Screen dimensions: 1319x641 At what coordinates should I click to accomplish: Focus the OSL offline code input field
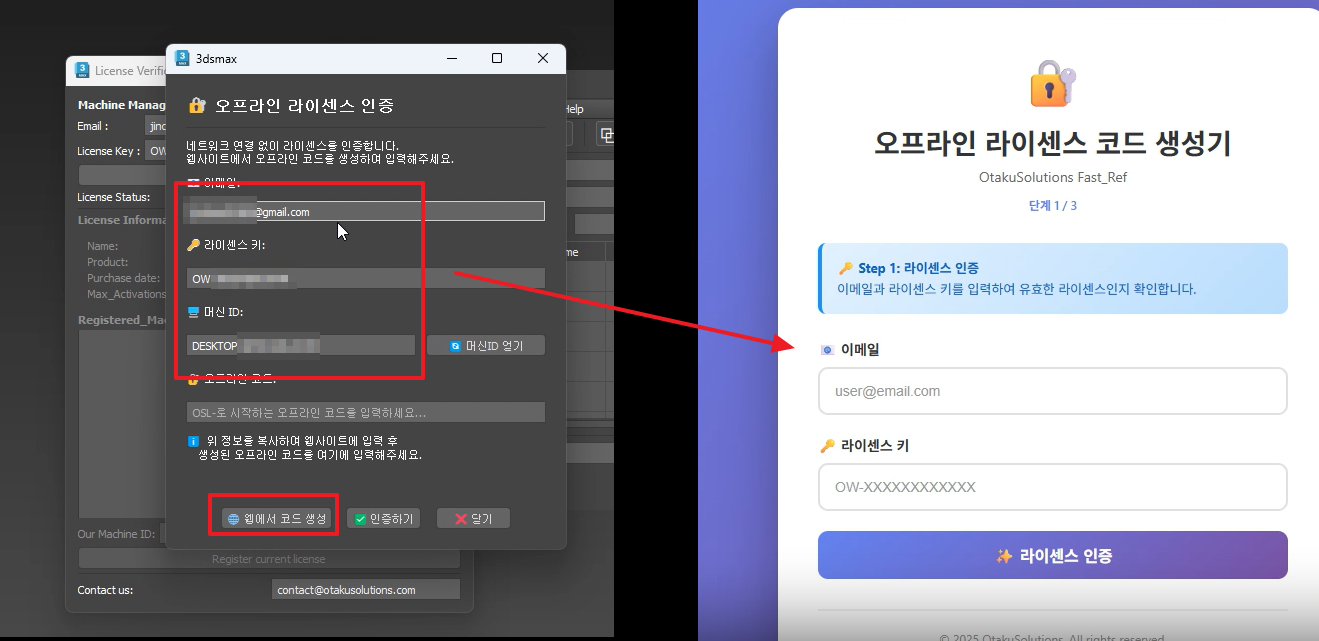pos(366,412)
